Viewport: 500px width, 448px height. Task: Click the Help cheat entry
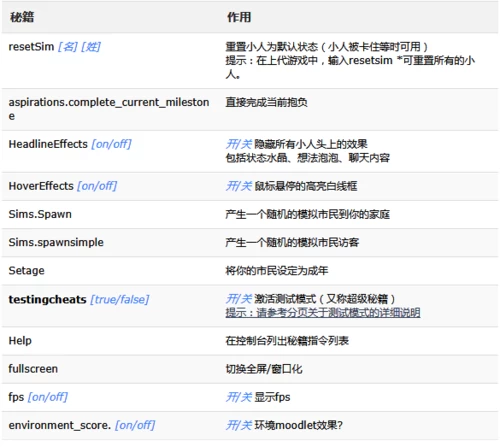point(20,341)
